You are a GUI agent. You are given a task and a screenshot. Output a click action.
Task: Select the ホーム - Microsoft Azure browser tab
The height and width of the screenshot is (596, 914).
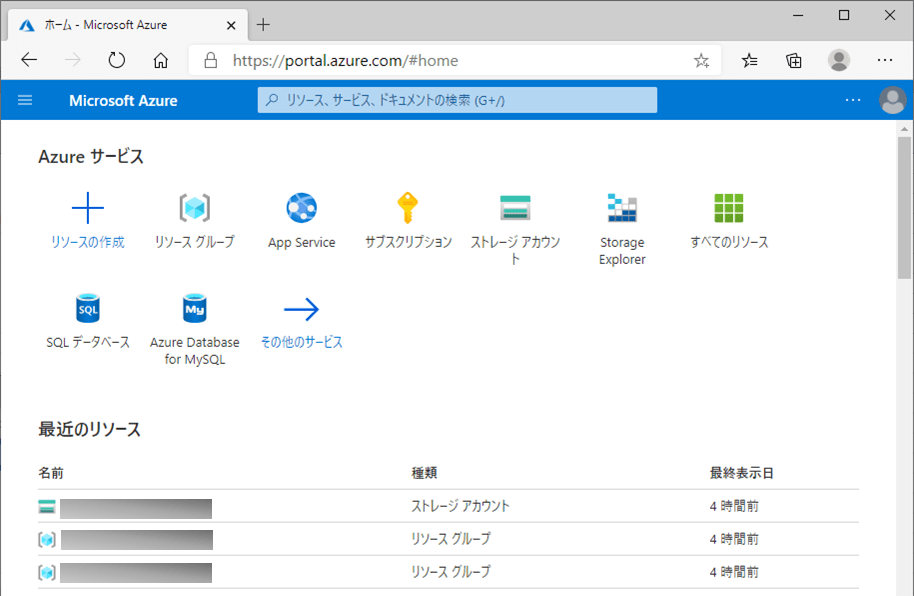[x=130, y=24]
